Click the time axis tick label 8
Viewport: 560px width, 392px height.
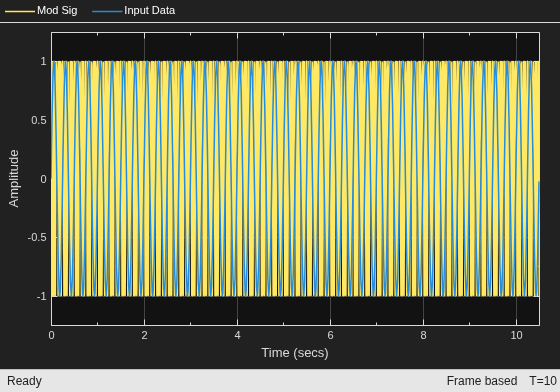[x=423, y=335]
